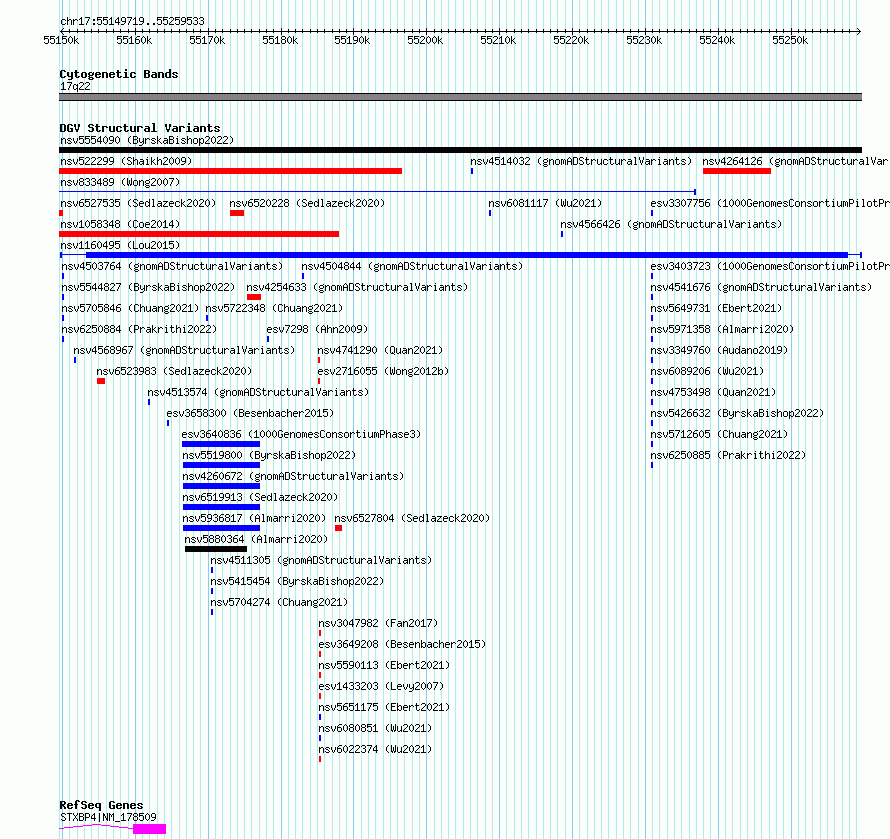Open the nsv833489 (Wong2007) variant label
The height and width of the screenshot is (839, 890).
(x=120, y=182)
